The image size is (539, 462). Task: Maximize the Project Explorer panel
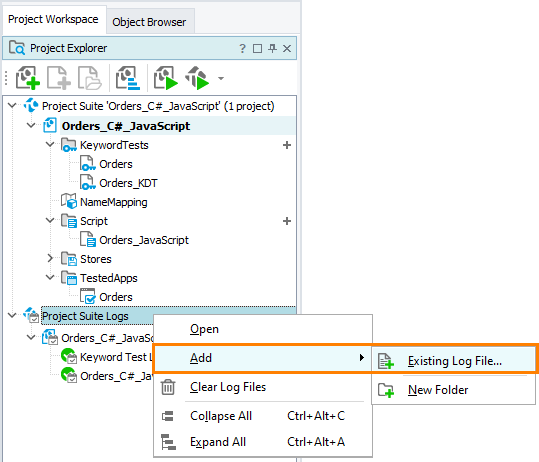click(257, 48)
